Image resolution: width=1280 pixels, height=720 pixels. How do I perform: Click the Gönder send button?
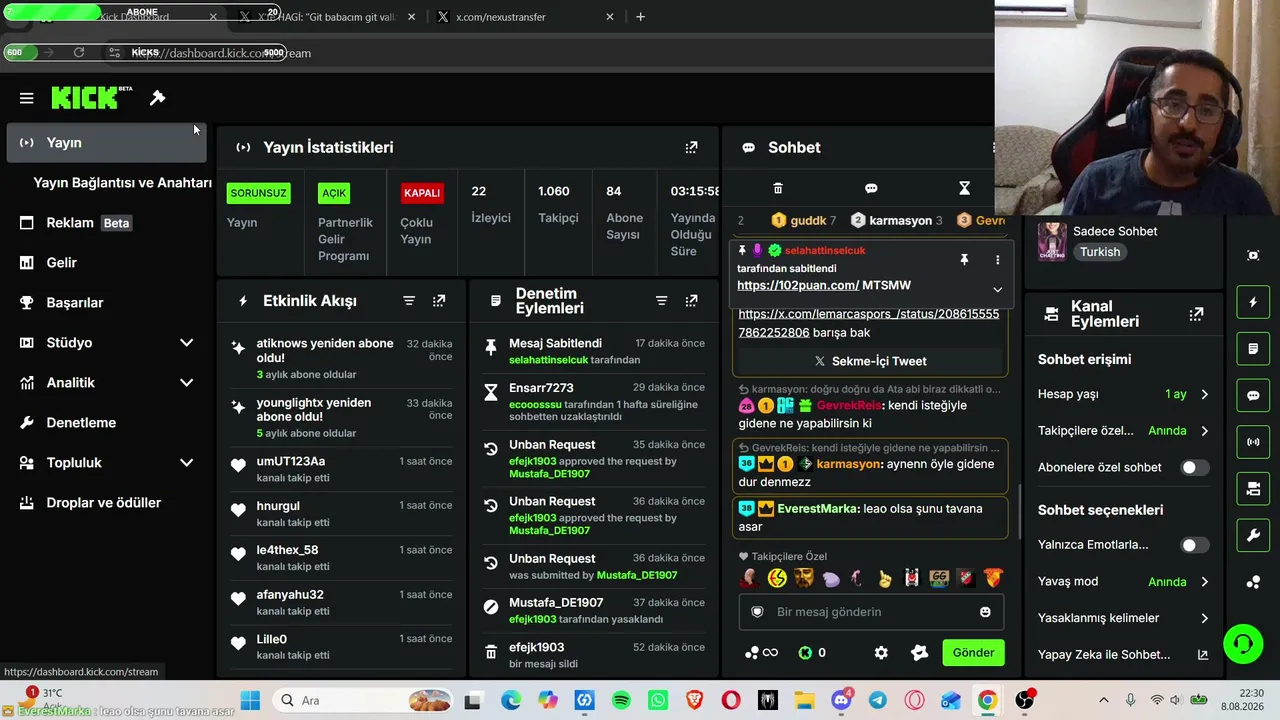coord(973,653)
